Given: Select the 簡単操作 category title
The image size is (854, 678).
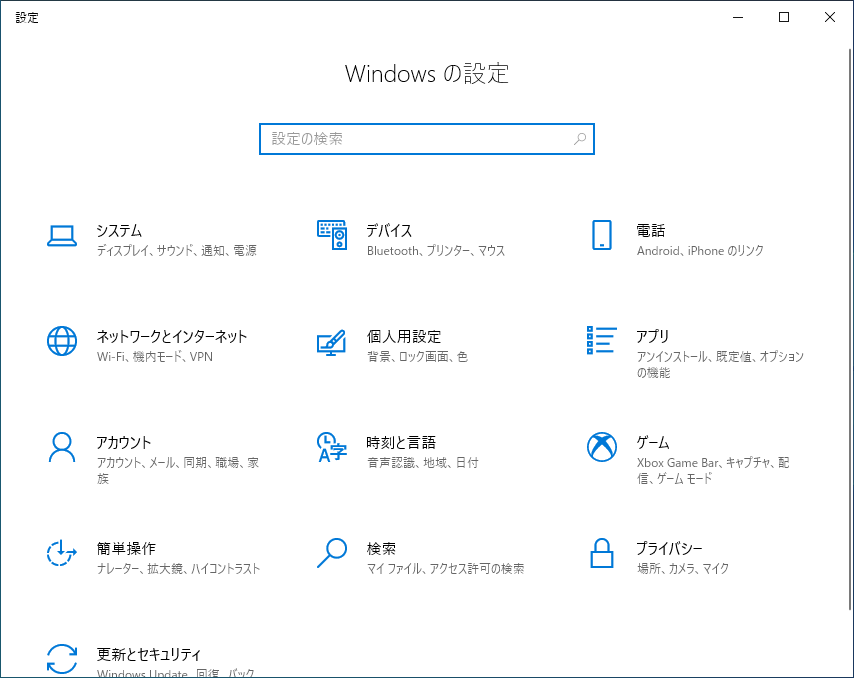Looking at the screenshot, I should (x=126, y=548).
